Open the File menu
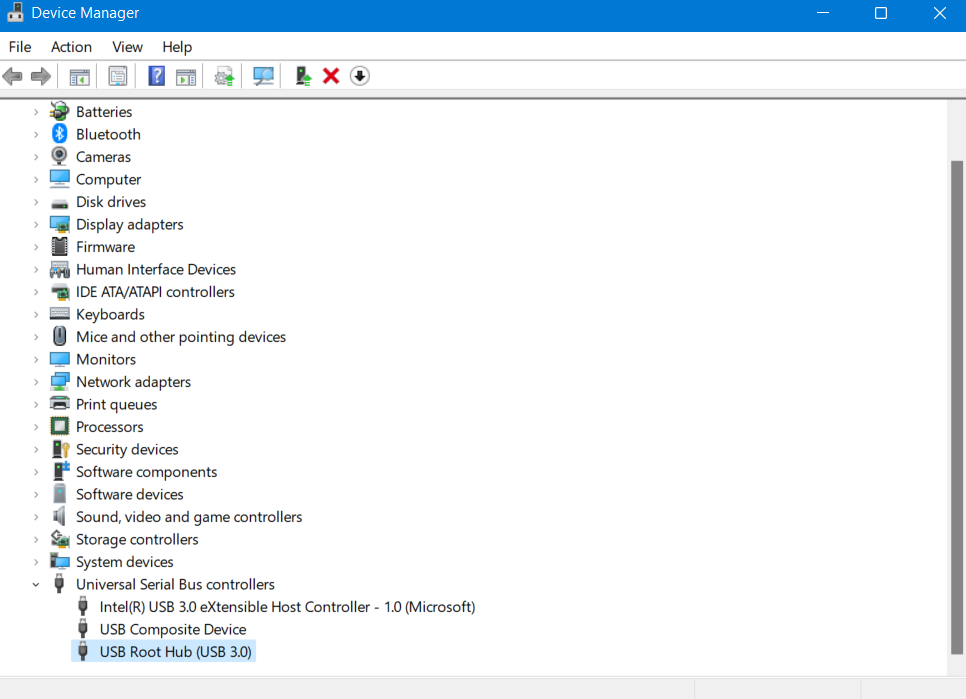This screenshot has height=699, width=966. [x=20, y=47]
